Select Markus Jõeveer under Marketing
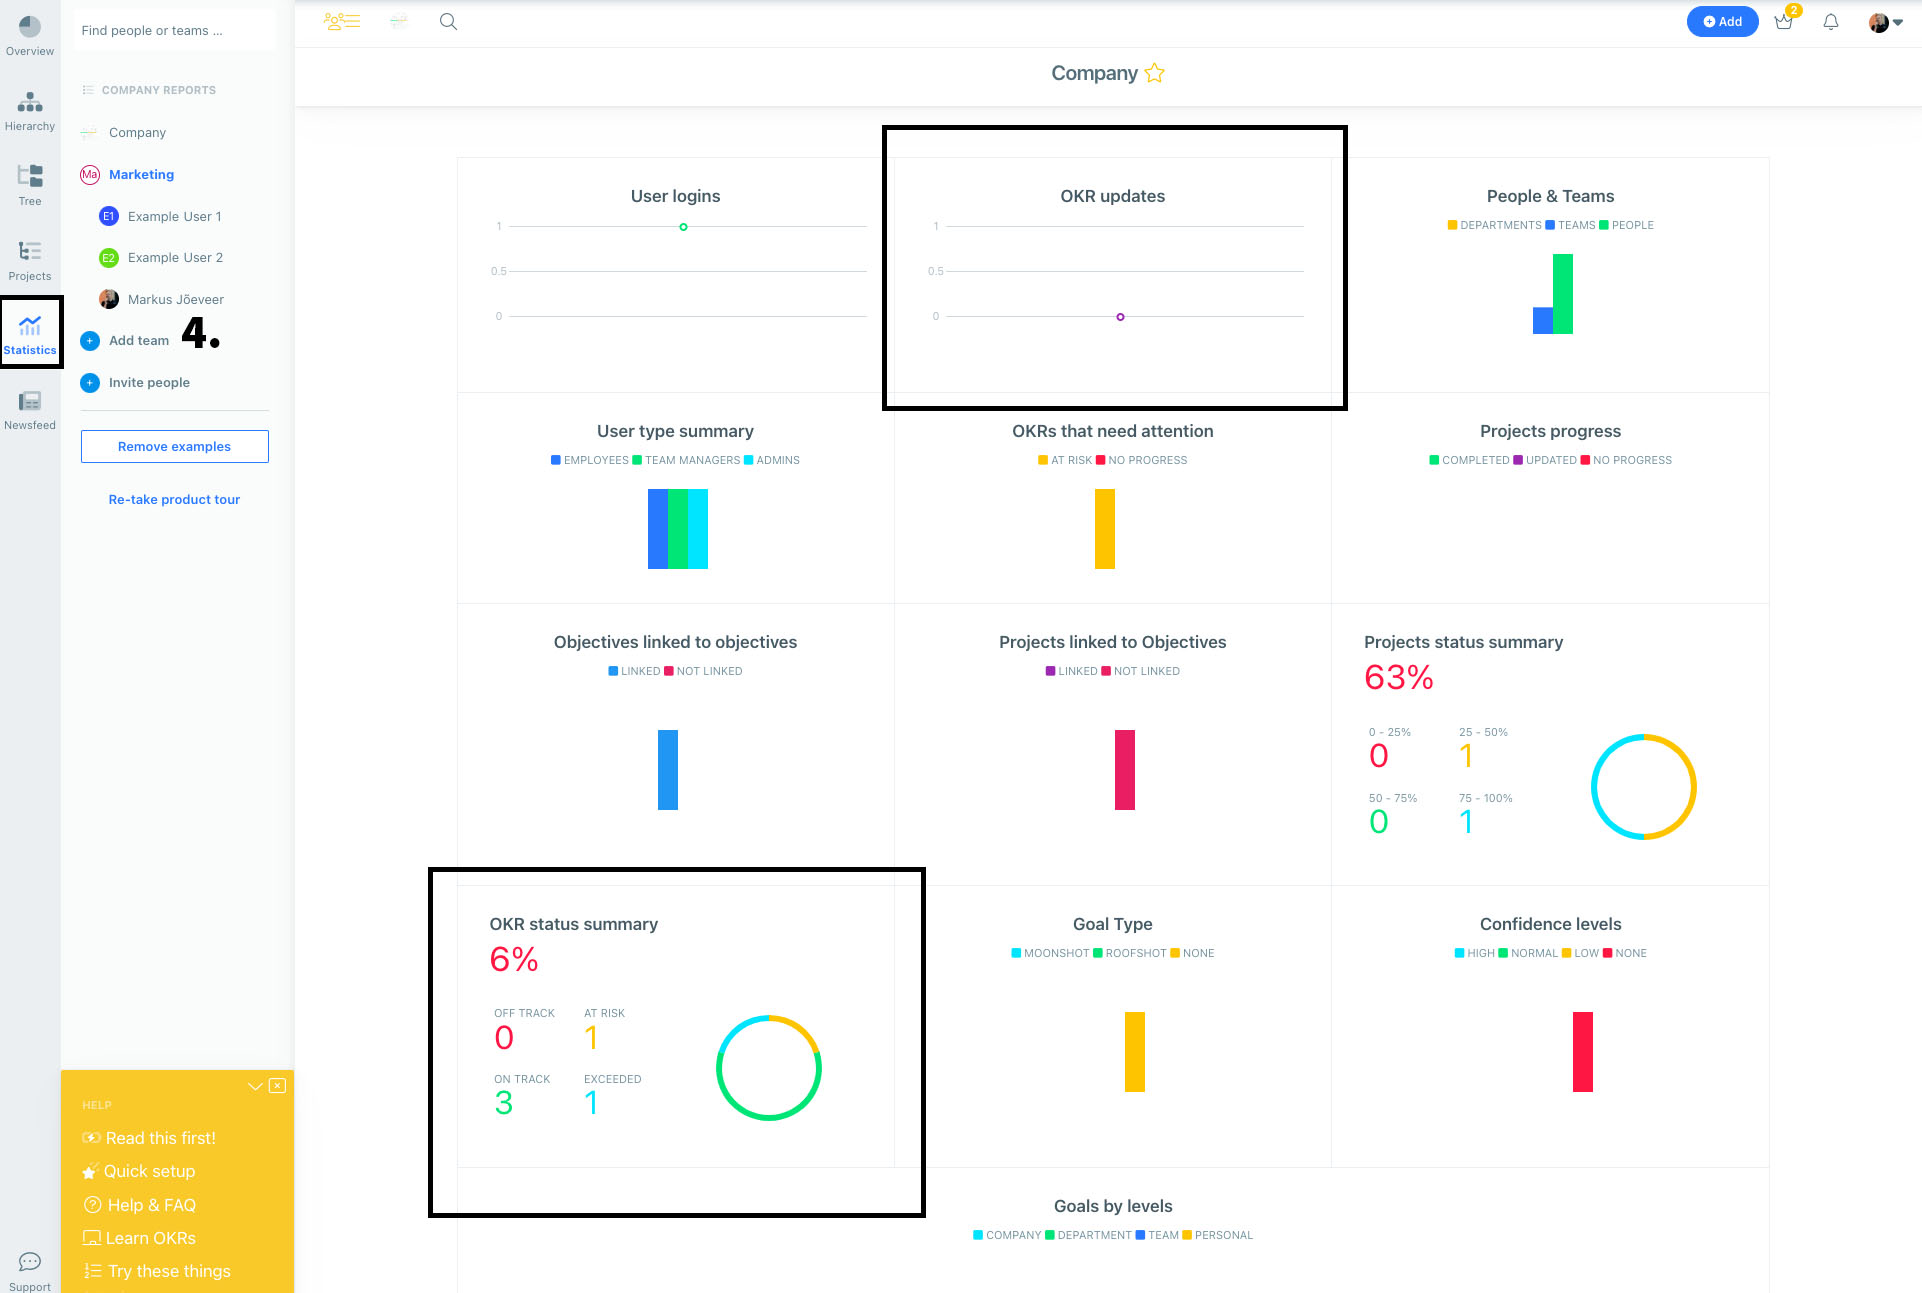 click(x=176, y=298)
